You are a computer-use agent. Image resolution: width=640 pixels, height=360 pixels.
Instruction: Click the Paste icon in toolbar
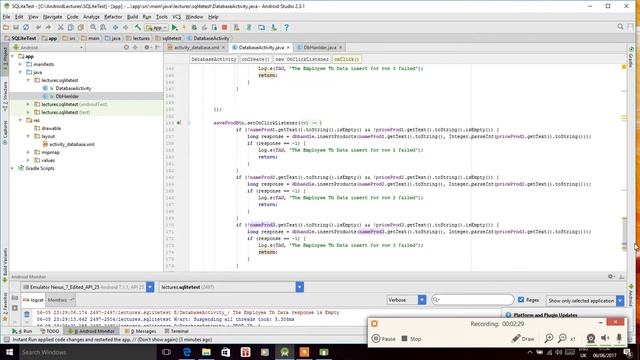tap(80, 27)
